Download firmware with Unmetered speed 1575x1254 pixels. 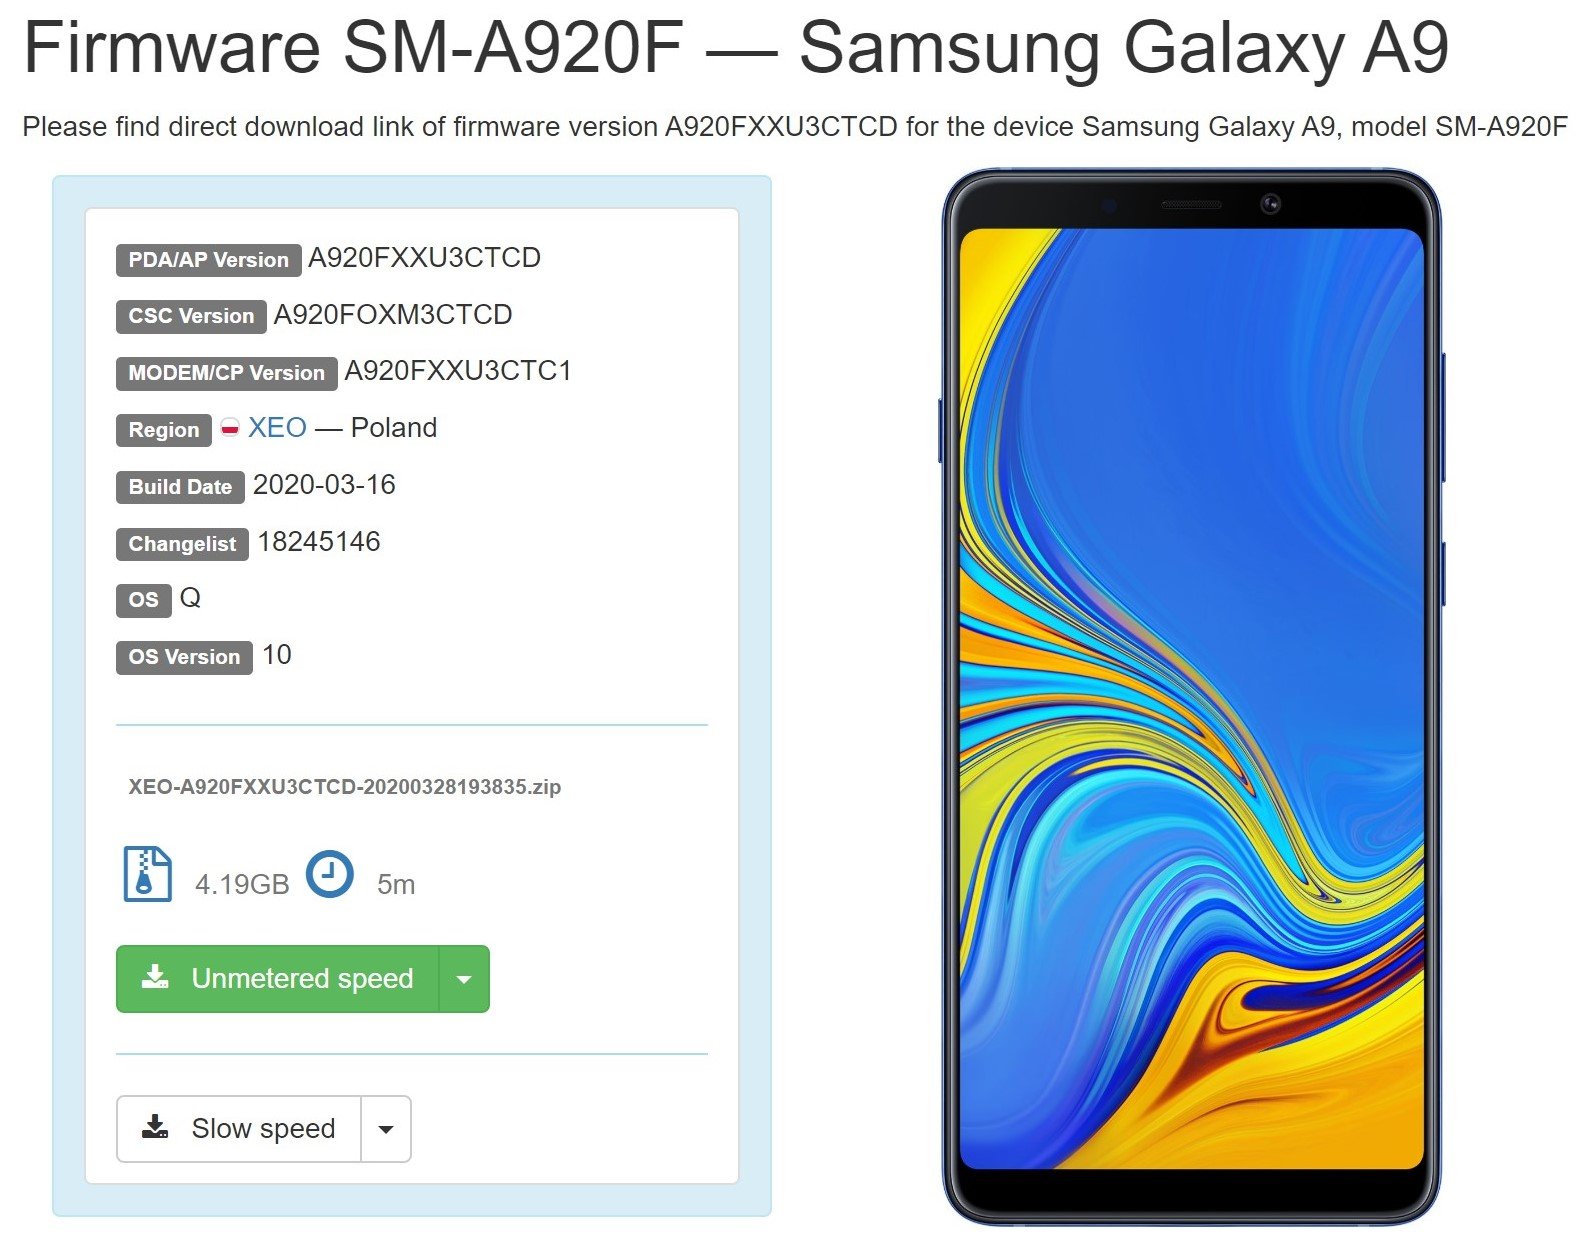coord(278,979)
